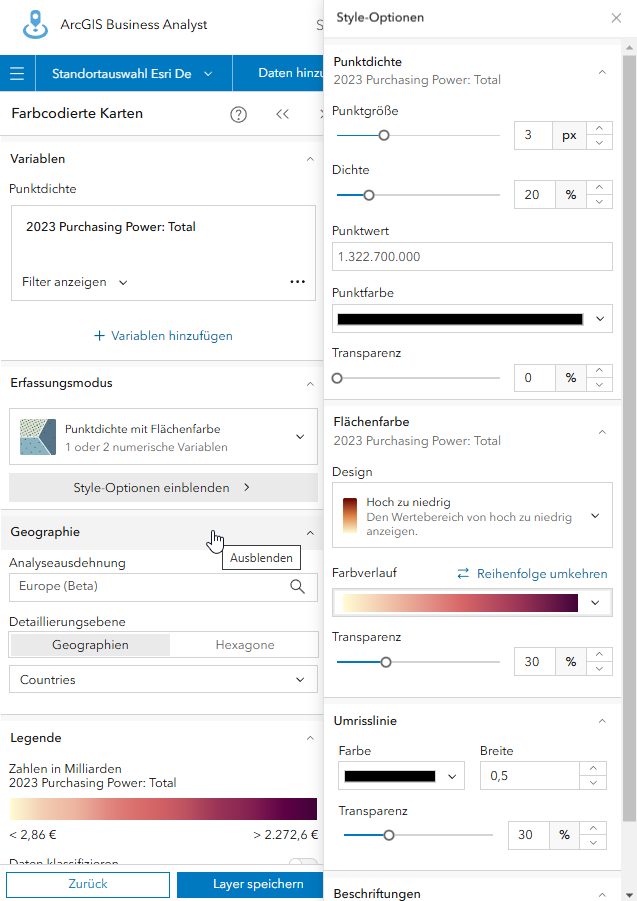Click Reihenfolge umkehren link
The height and width of the screenshot is (901, 637).
coord(542,573)
